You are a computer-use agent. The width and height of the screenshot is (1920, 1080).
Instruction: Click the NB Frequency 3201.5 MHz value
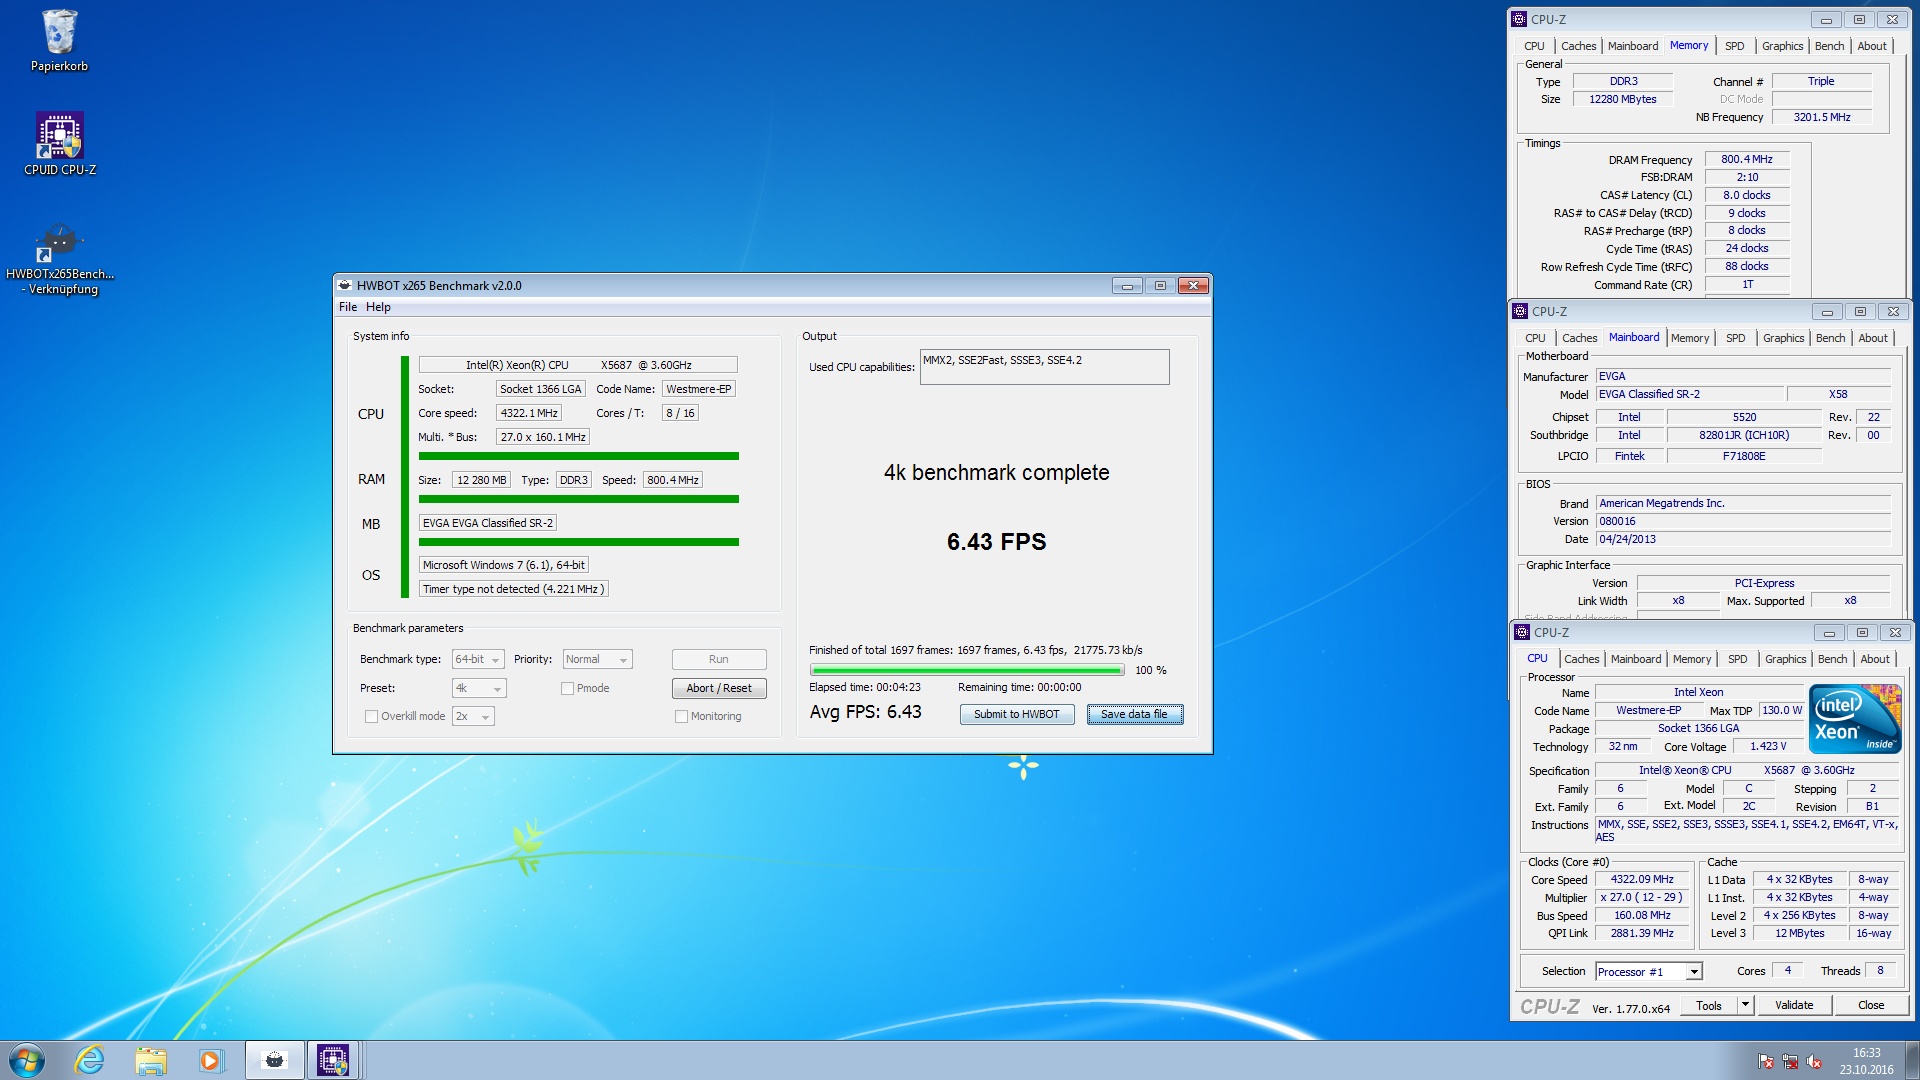tap(1821, 117)
